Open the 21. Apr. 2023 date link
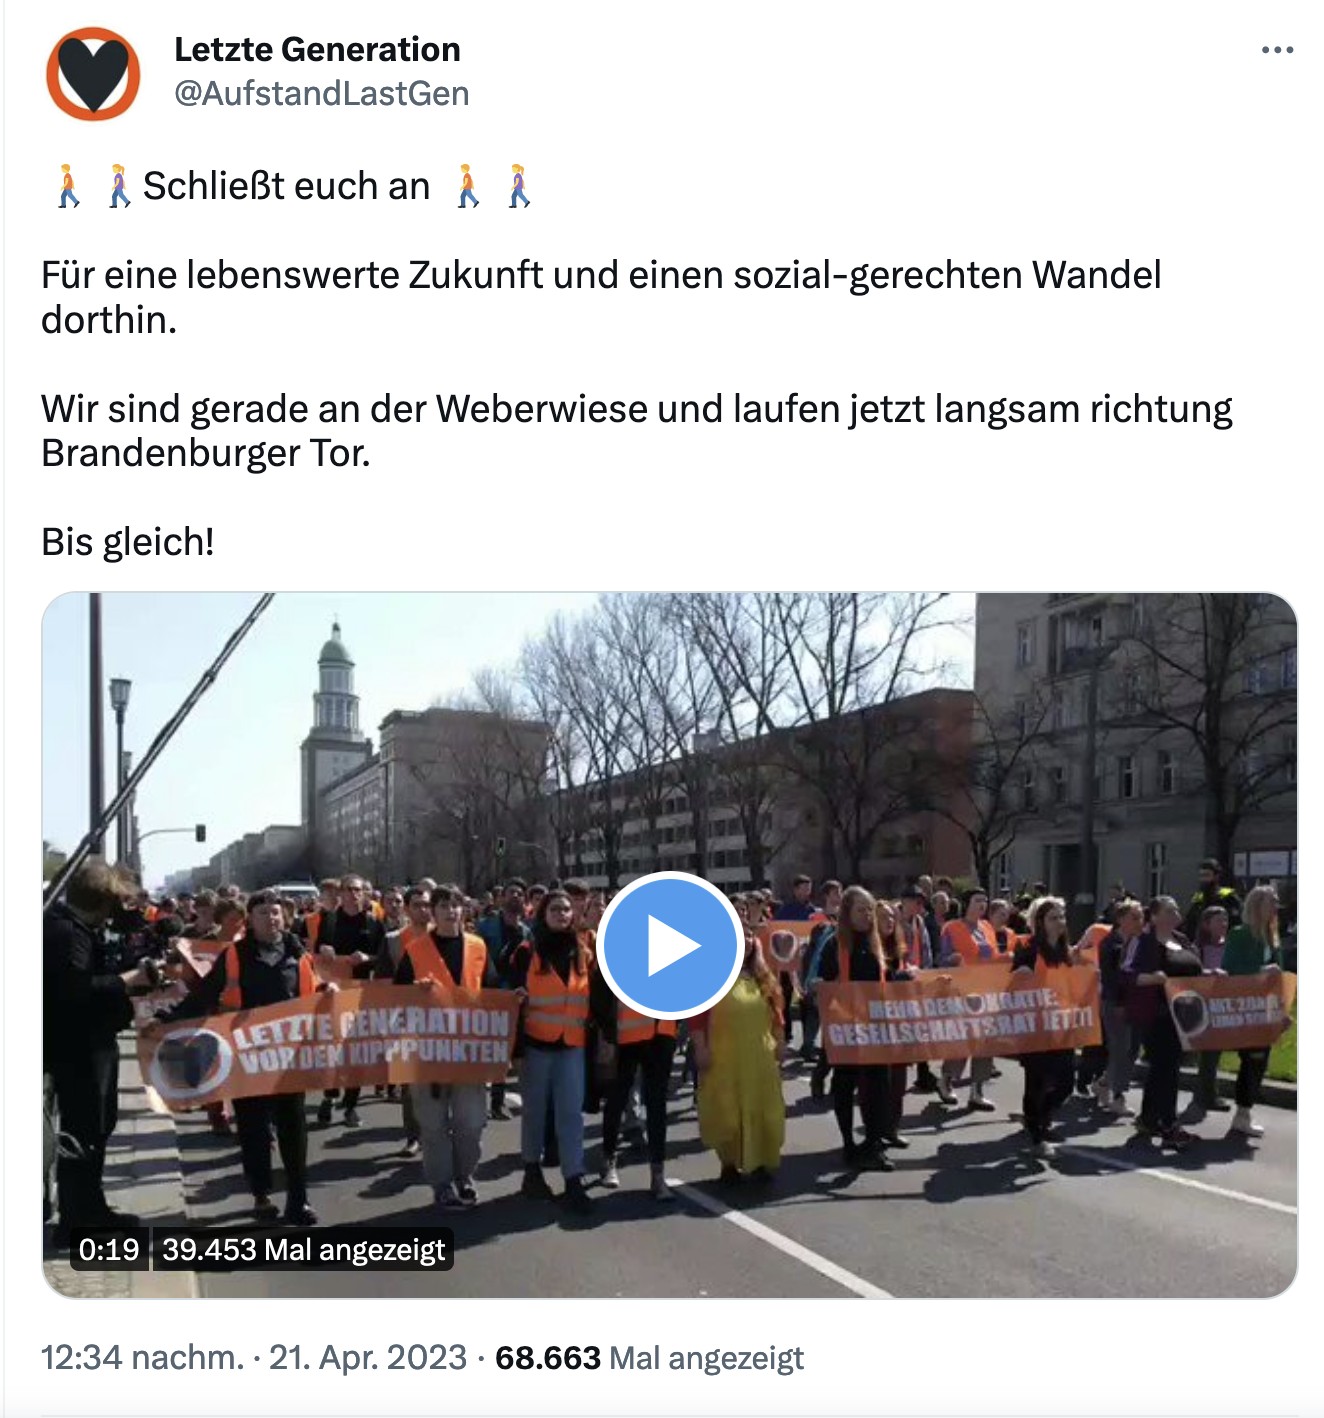Image resolution: width=1324 pixels, height=1418 pixels. [x=368, y=1357]
